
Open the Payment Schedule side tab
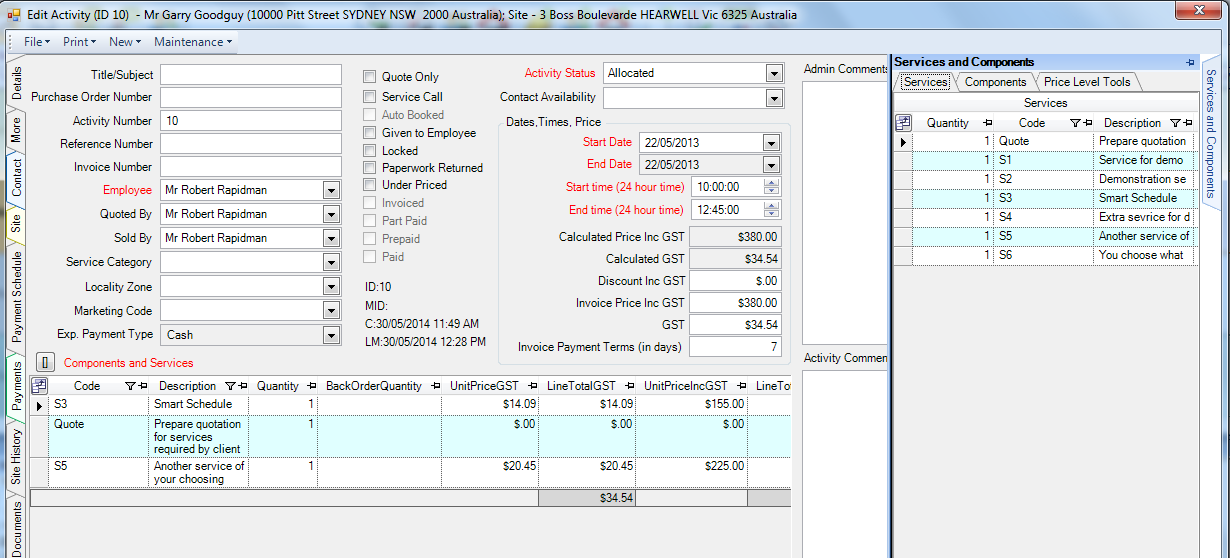click(16, 297)
